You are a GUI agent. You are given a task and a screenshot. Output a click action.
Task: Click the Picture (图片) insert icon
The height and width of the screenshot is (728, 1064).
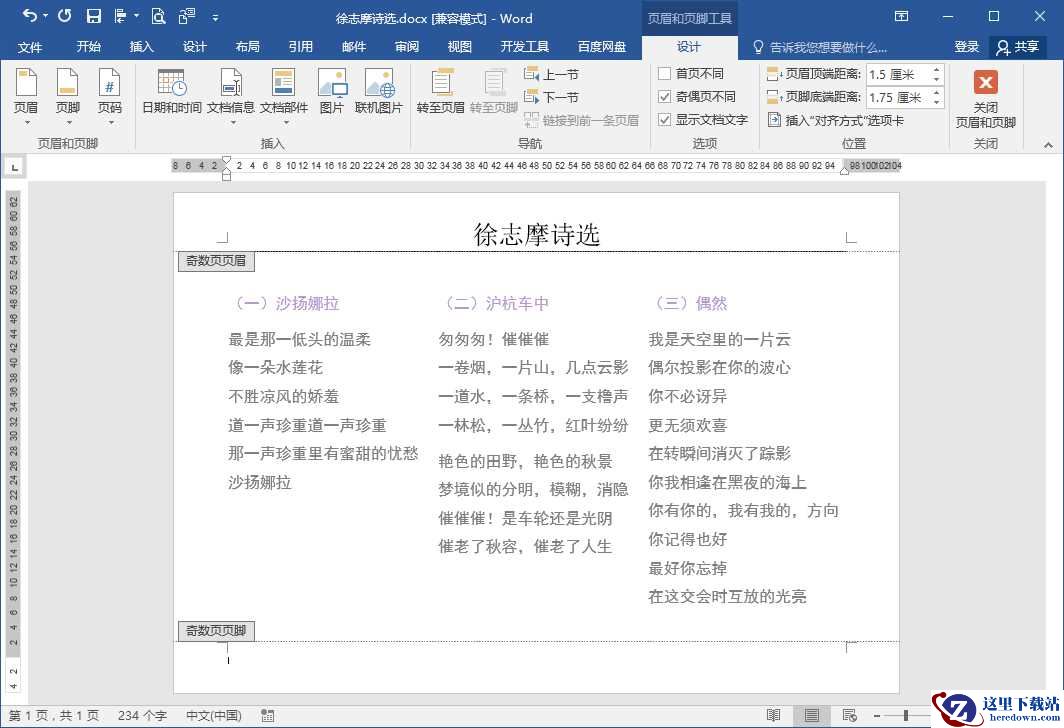pos(332,84)
